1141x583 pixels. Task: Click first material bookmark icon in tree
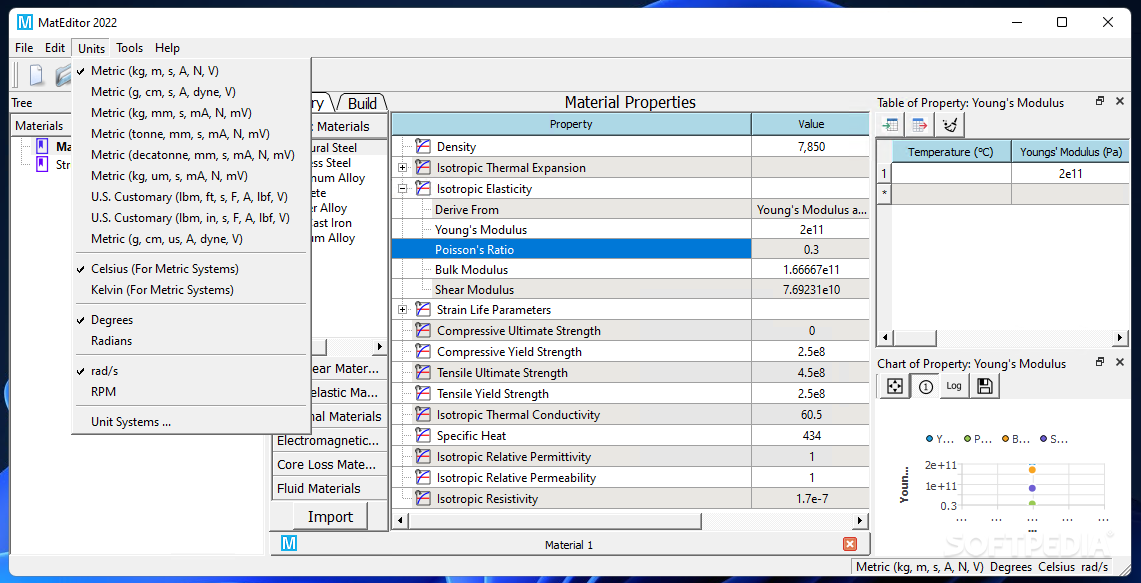click(x=41, y=146)
